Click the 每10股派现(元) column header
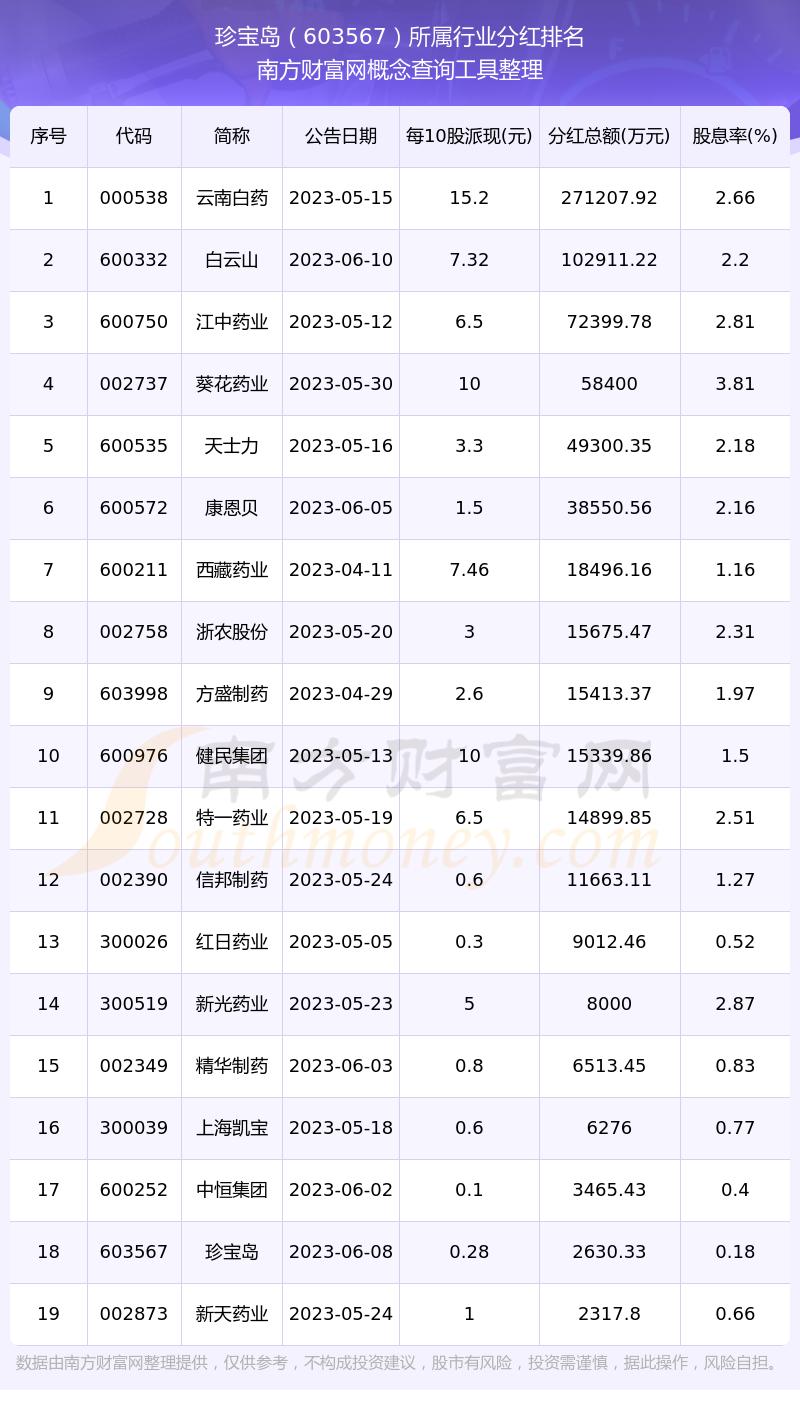This screenshot has width=800, height=1412. click(469, 136)
